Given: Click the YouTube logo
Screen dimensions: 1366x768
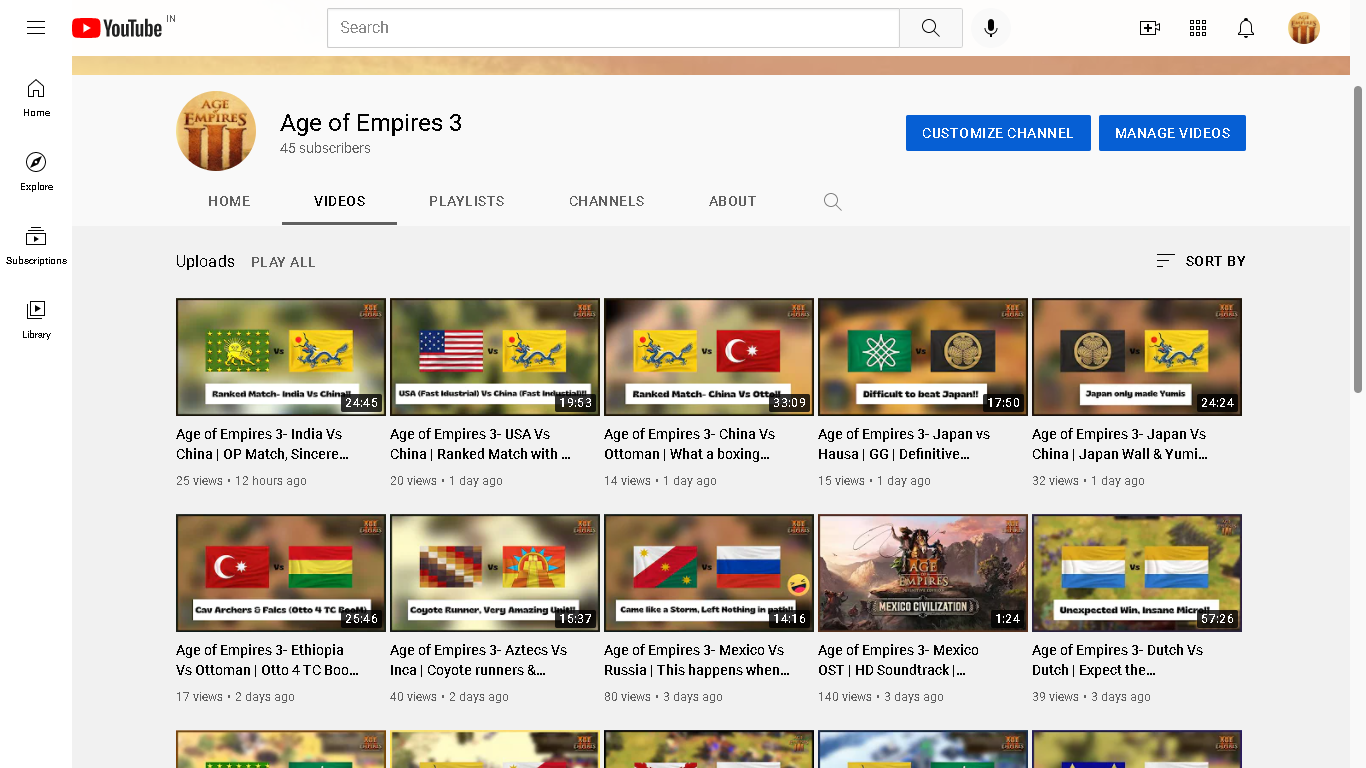Looking at the screenshot, I should point(117,28).
